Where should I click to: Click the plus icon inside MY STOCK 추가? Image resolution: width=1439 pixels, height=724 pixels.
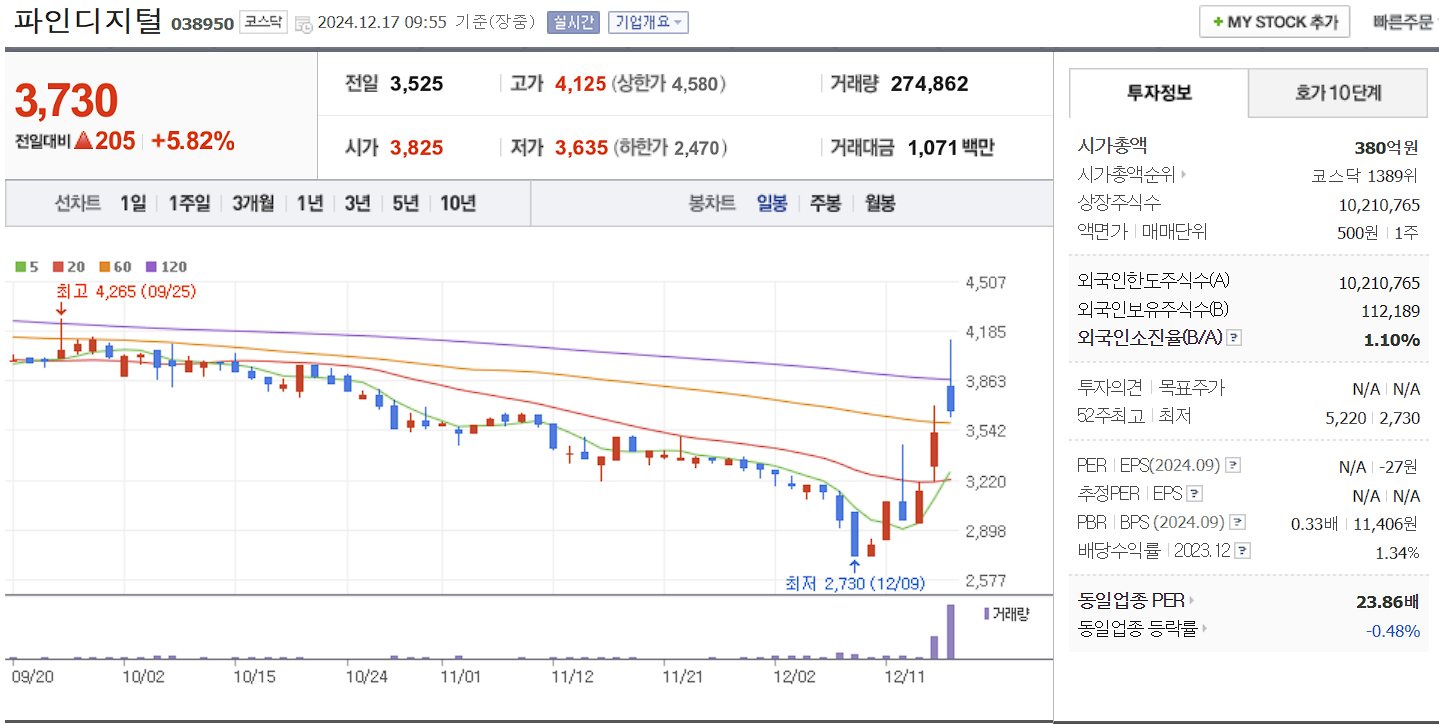point(1218,21)
